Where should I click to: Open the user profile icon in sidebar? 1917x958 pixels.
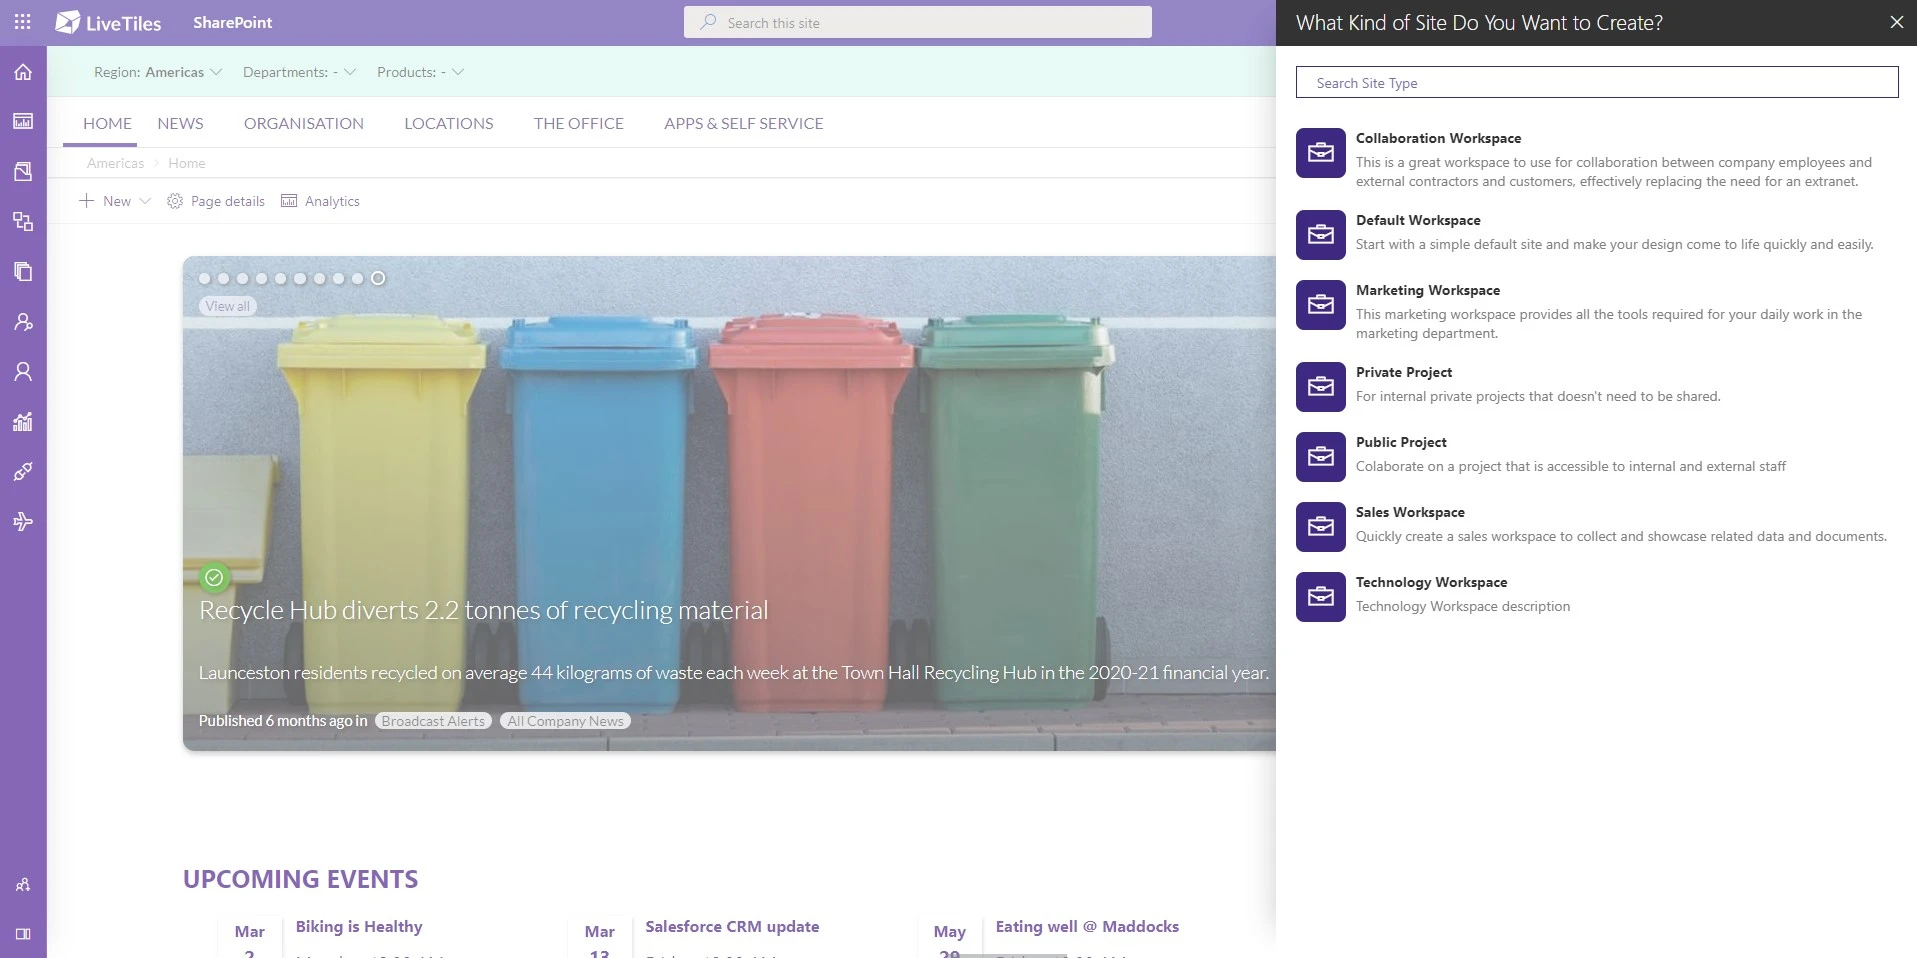23,372
